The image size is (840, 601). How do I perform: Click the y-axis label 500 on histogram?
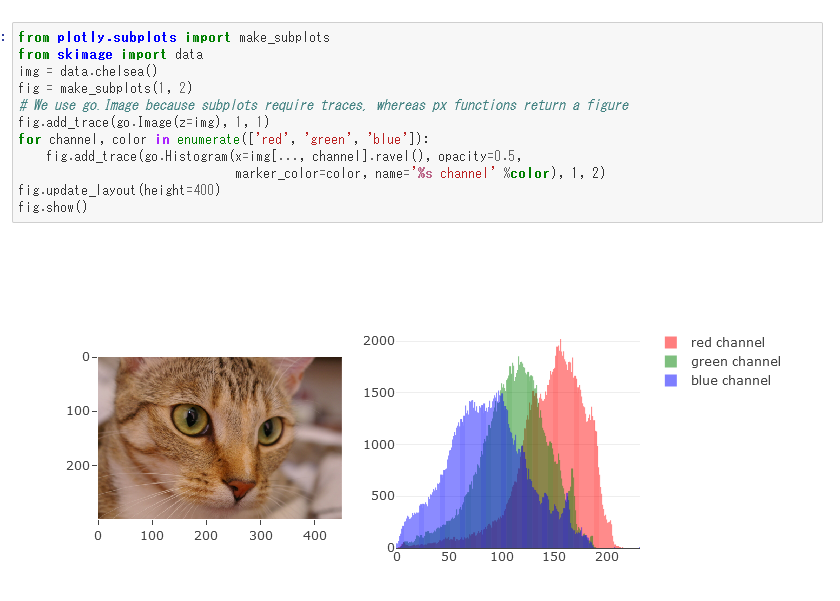coord(383,496)
